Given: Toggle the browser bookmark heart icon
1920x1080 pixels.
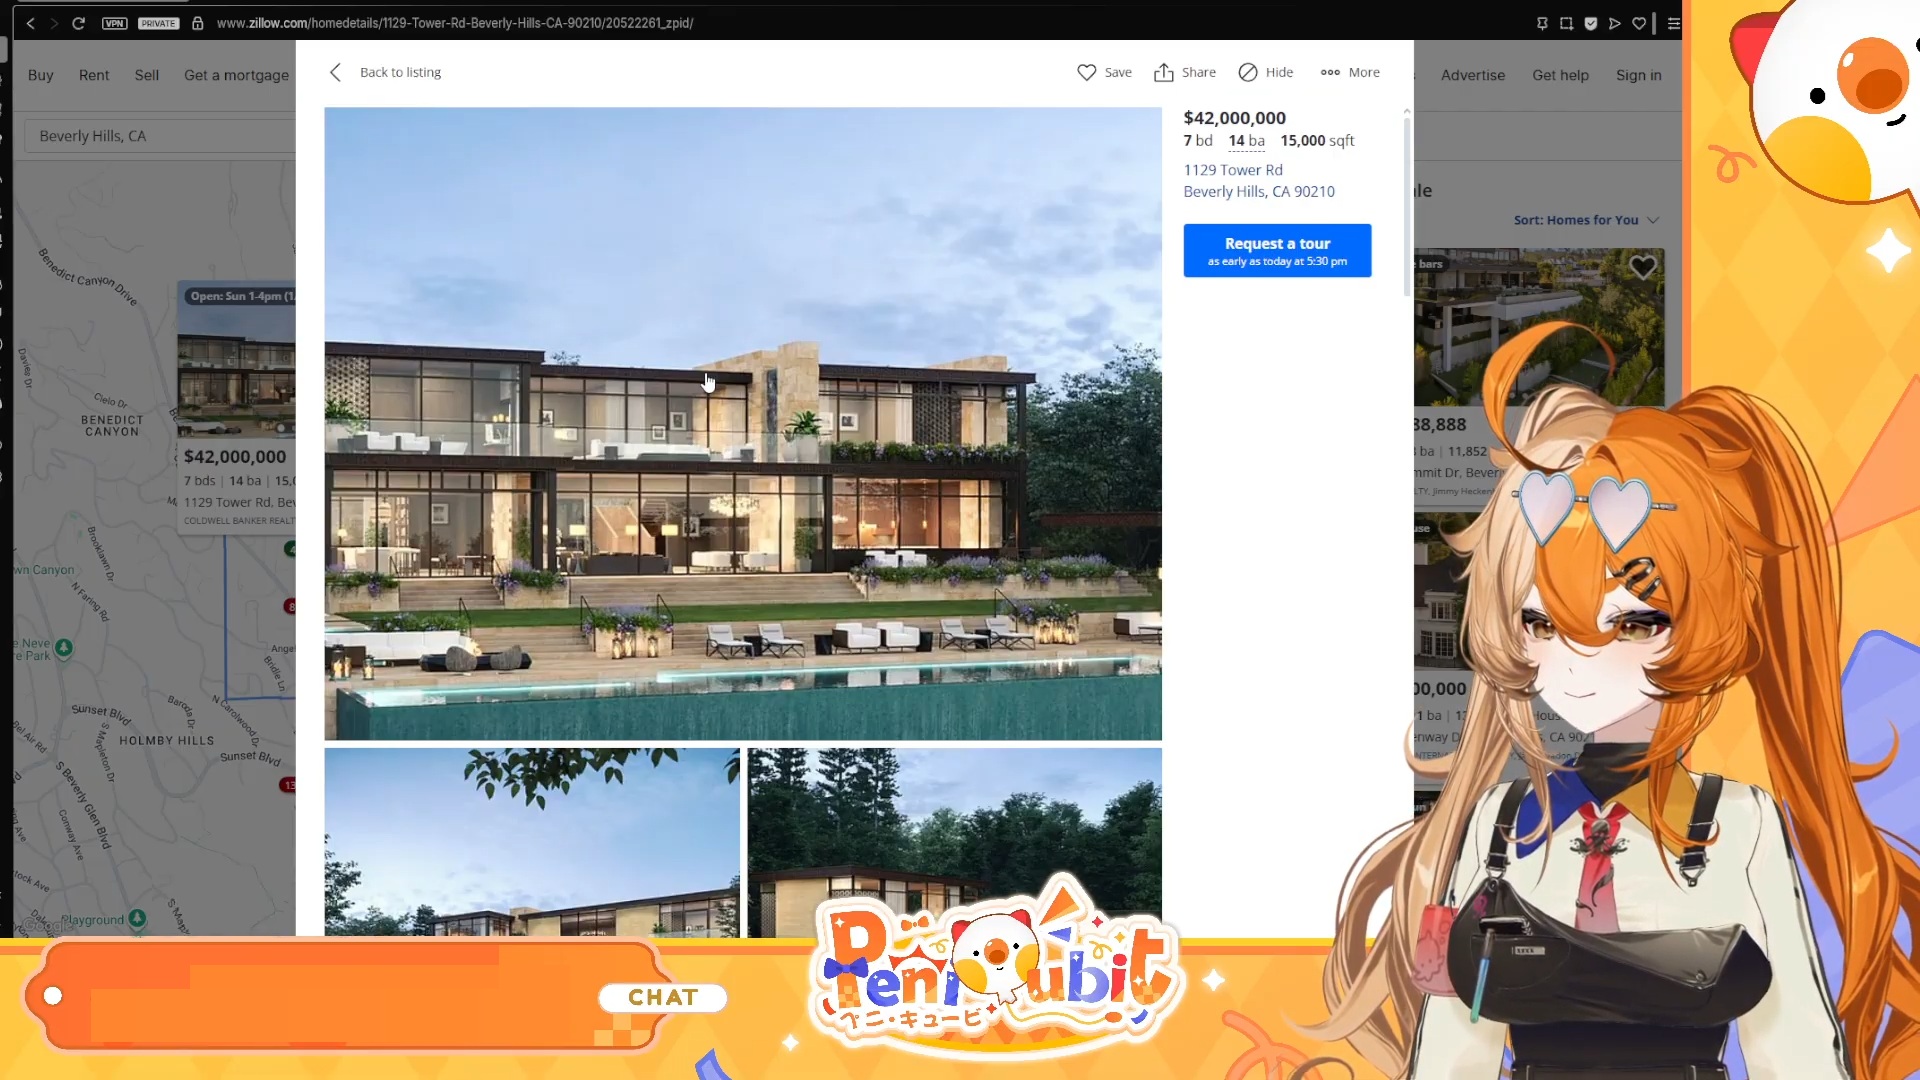Looking at the screenshot, I should pos(1639,23).
